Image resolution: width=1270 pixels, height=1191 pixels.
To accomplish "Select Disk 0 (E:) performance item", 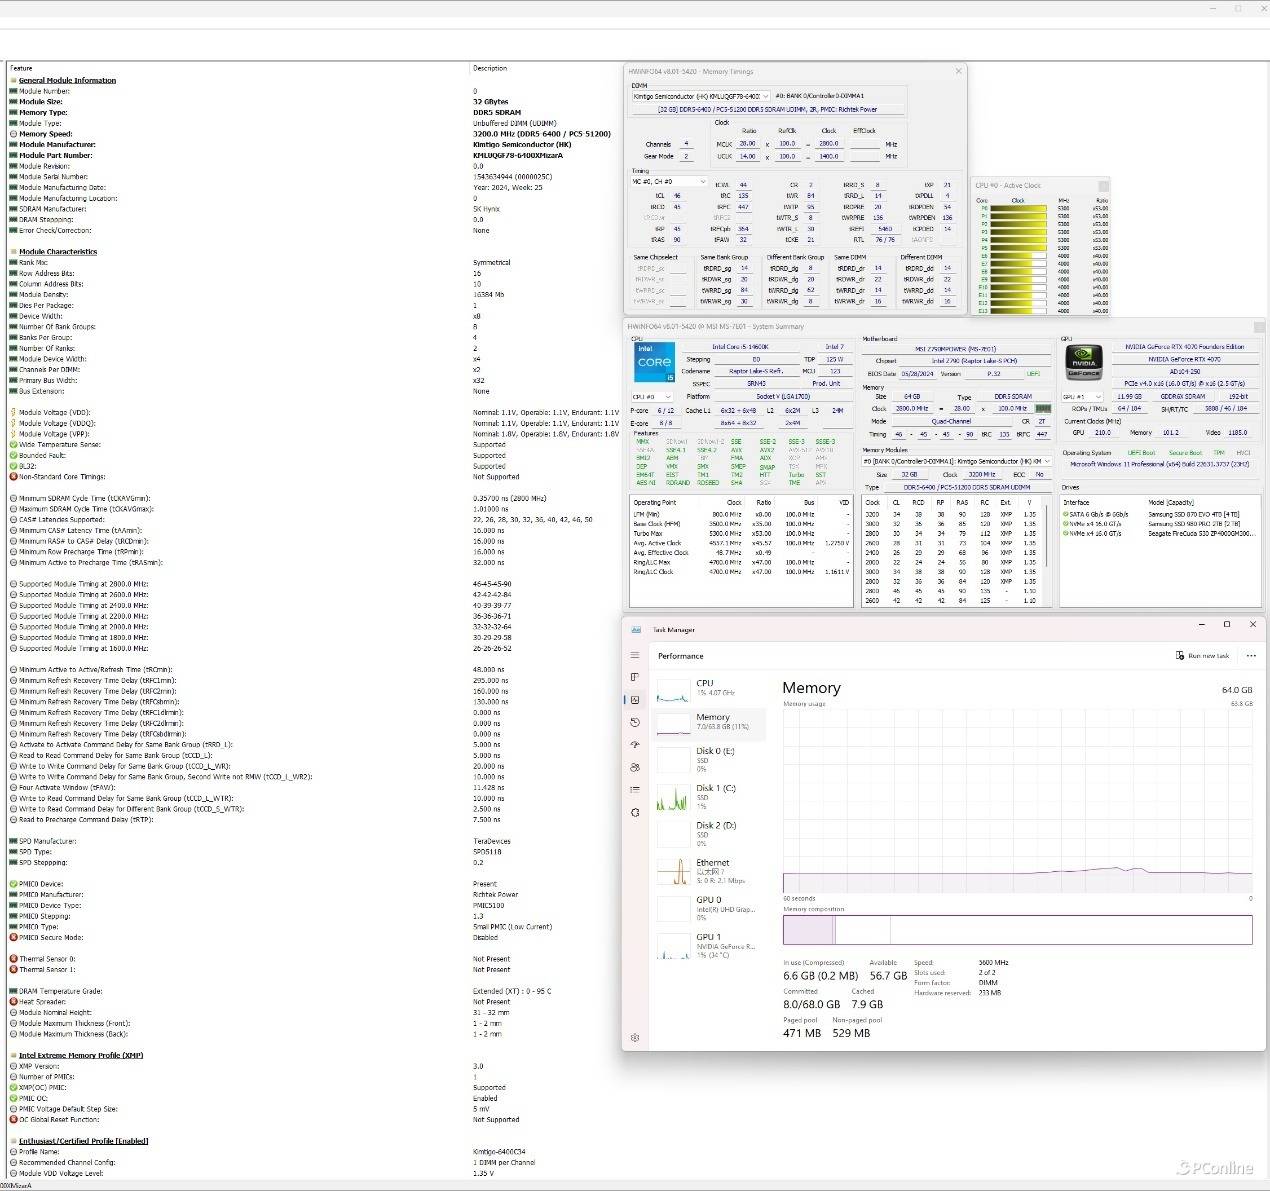I will tap(709, 759).
